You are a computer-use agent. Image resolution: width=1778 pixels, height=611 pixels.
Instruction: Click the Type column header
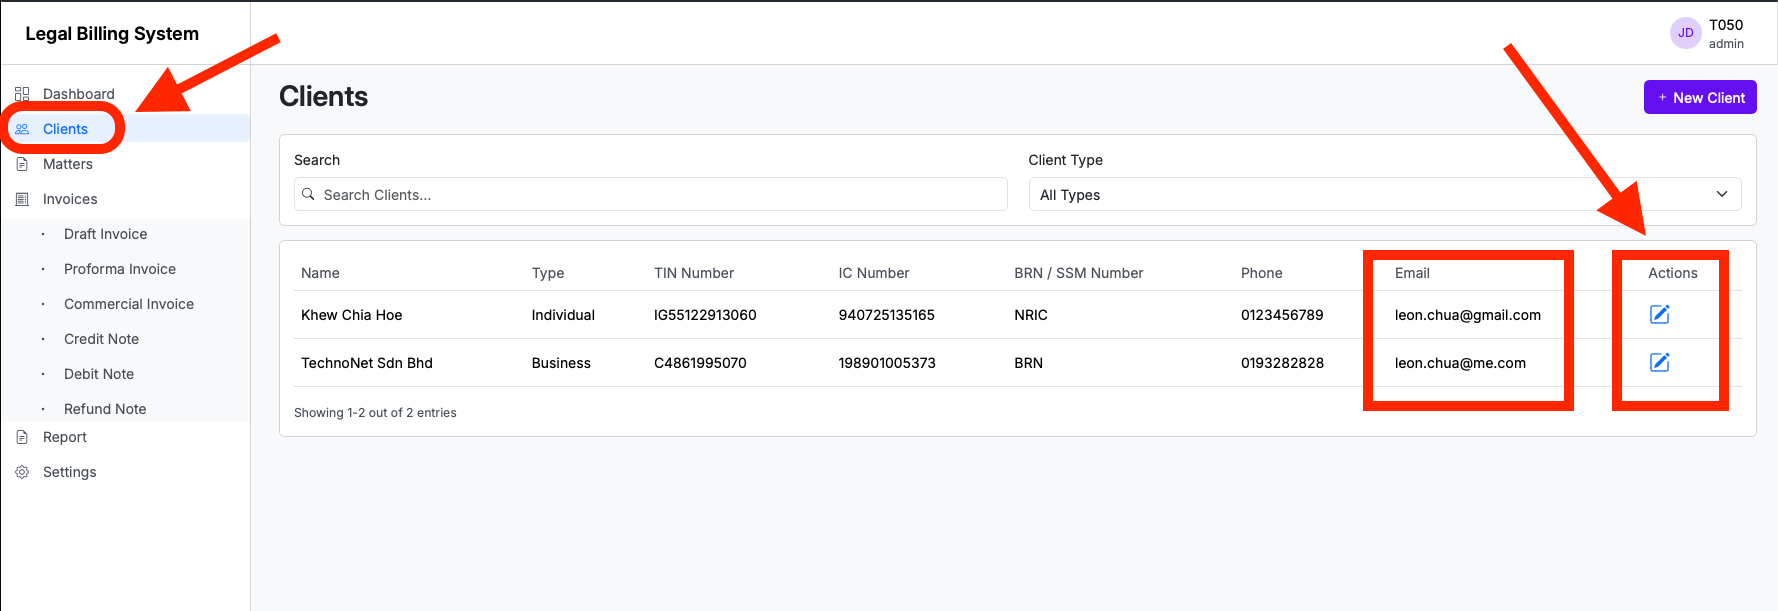[x=548, y=273]
